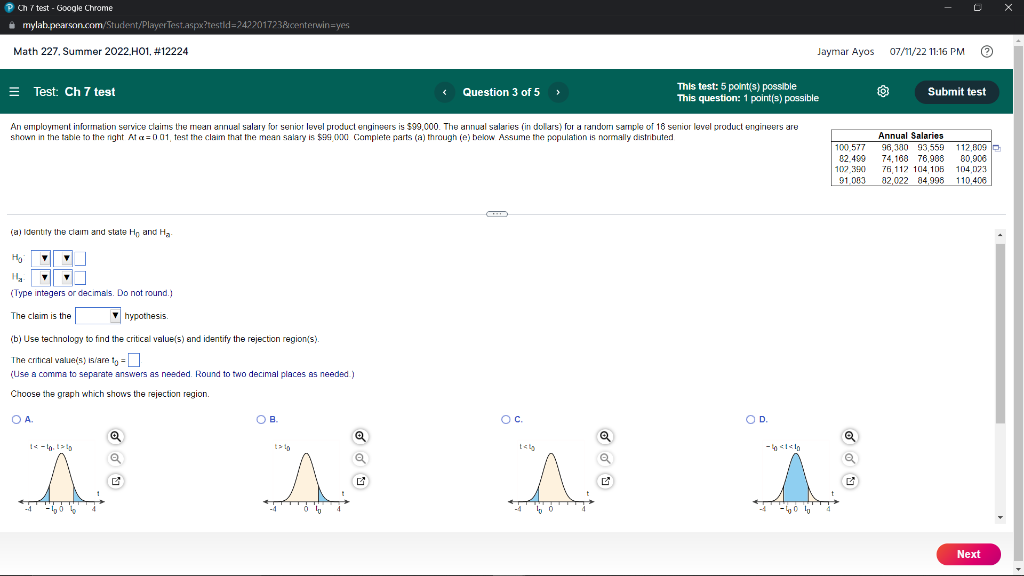Open graph D in a new window
The width and height of the screenshot is (1024, 576).
pos(850,481)
